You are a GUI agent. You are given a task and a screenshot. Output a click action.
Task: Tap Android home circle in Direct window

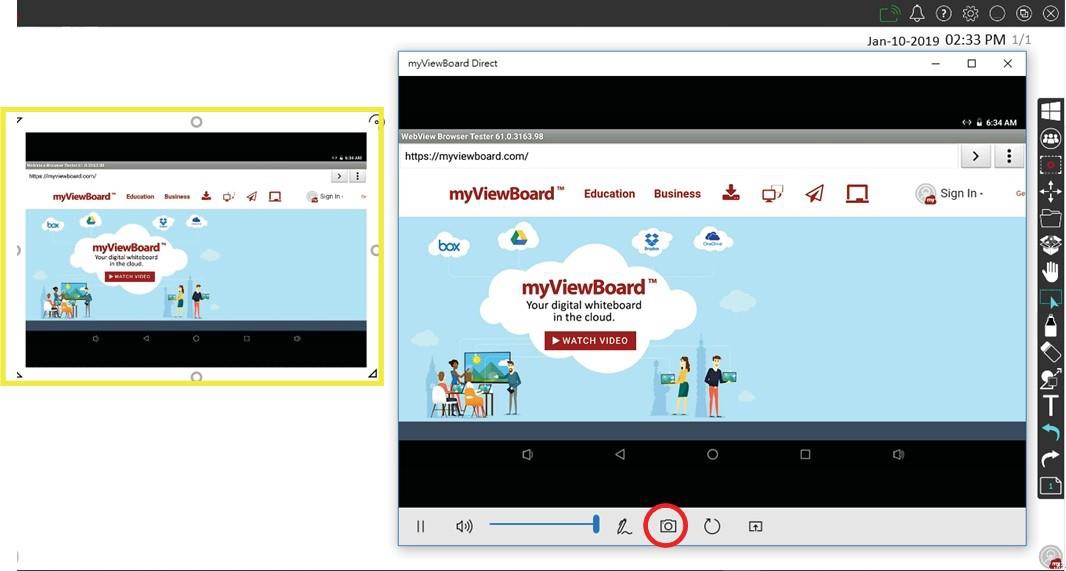[x=712, y=454]
